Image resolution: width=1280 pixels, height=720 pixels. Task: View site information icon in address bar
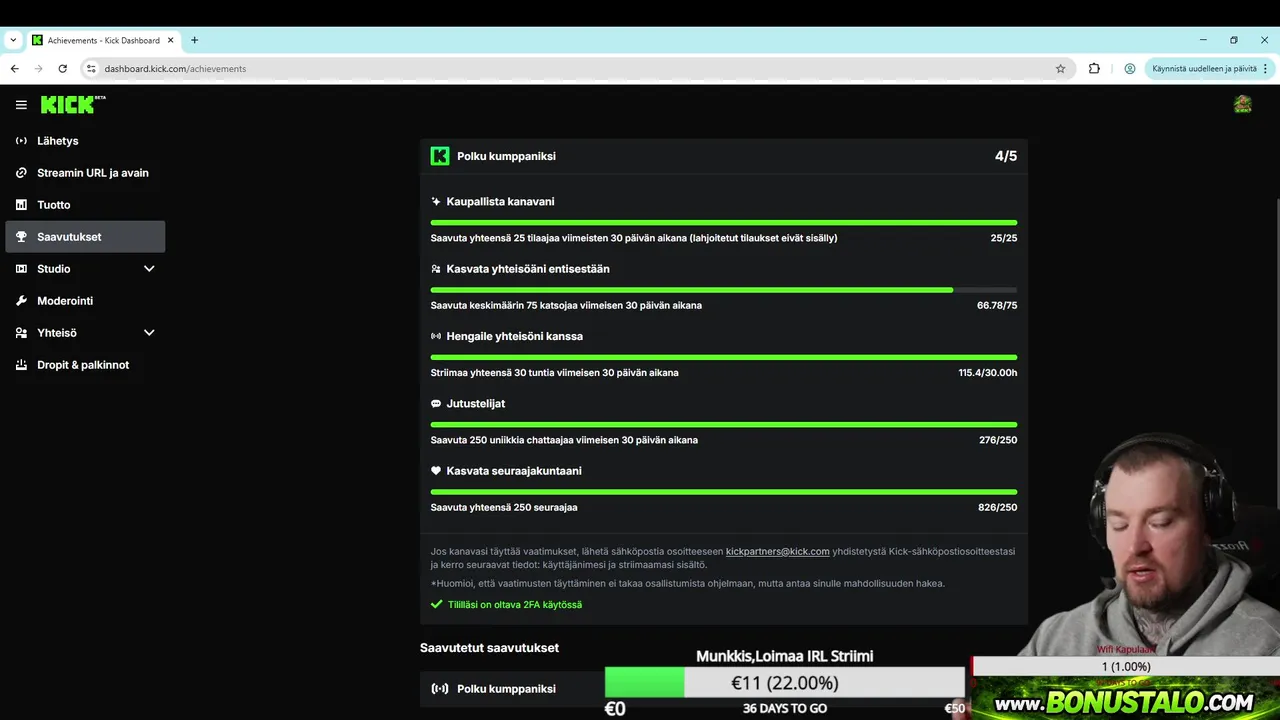[90, 69]
